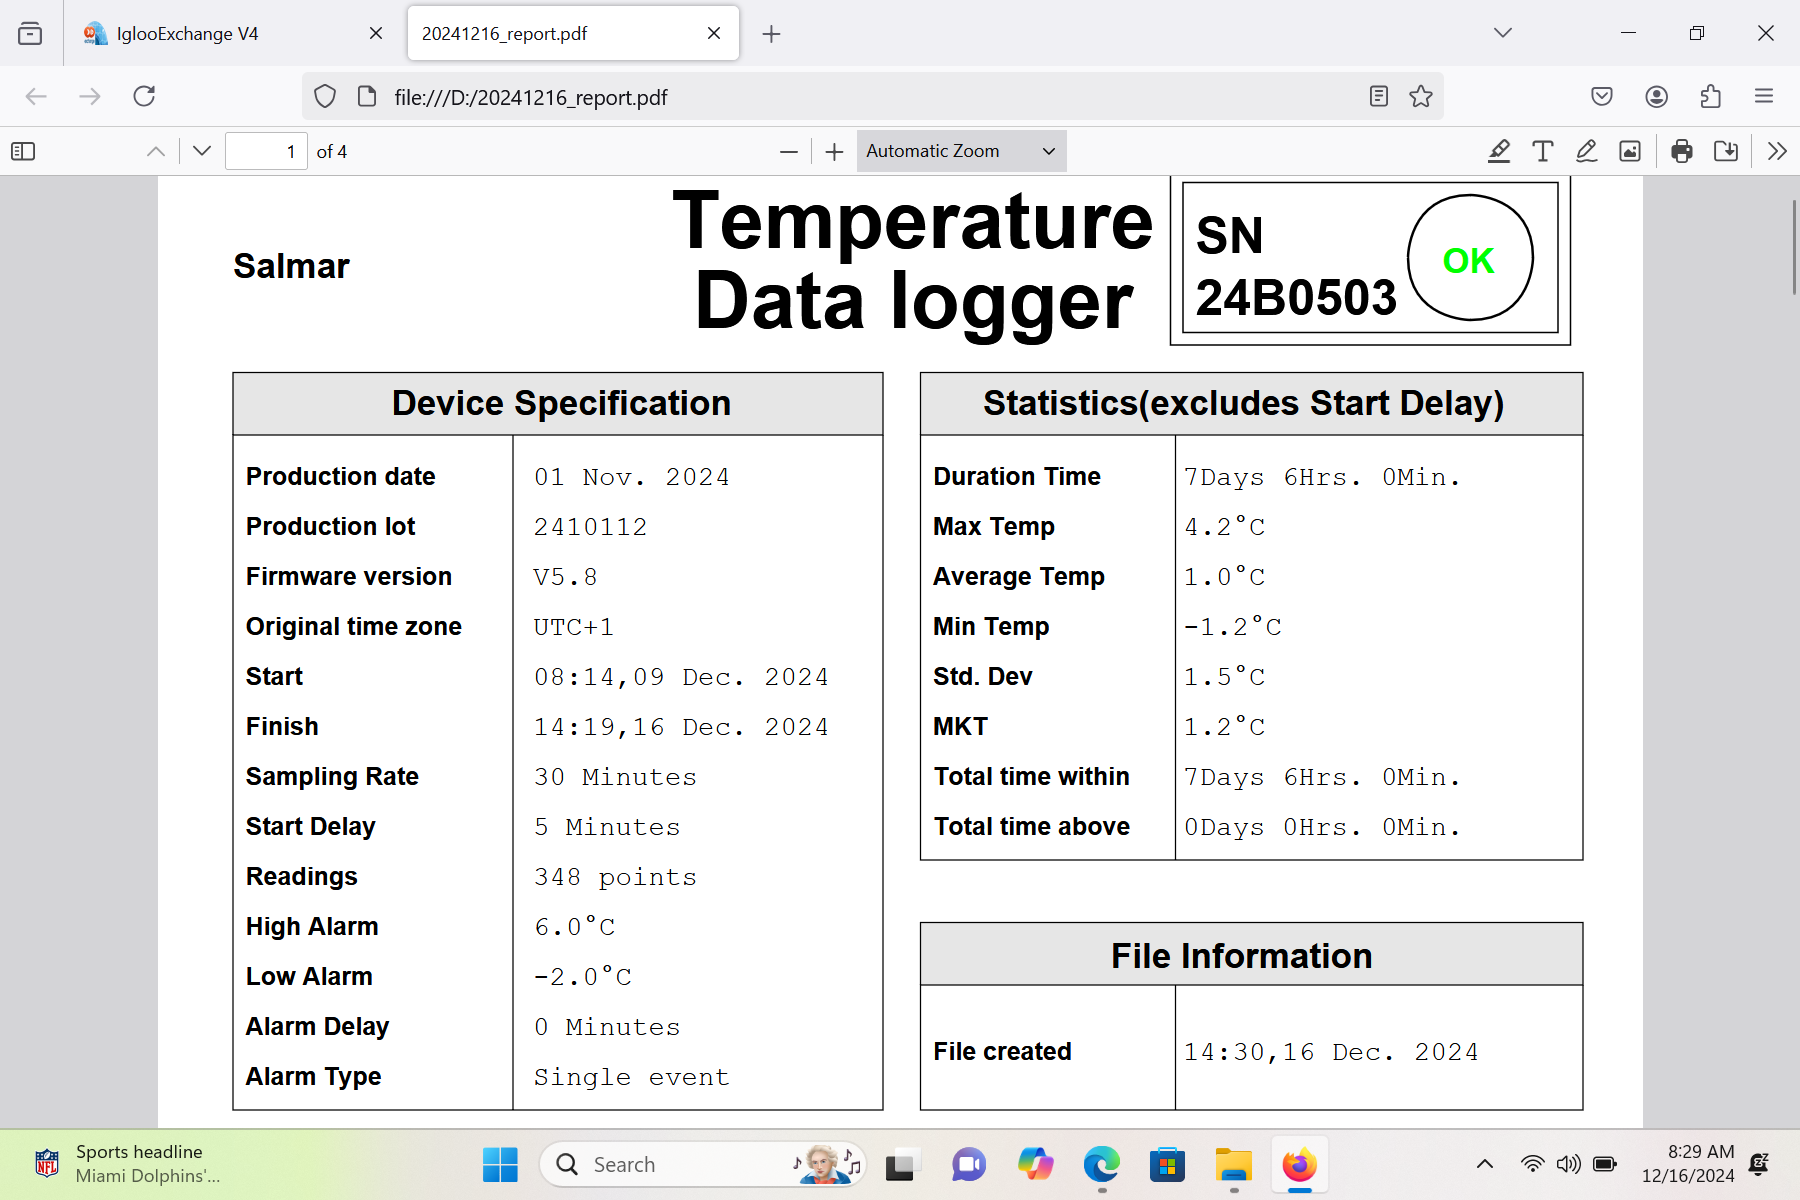Open Microsoft Edge from taskbar
This screenshot has width=1800, height=1200.
(x=1102, y=1164)
